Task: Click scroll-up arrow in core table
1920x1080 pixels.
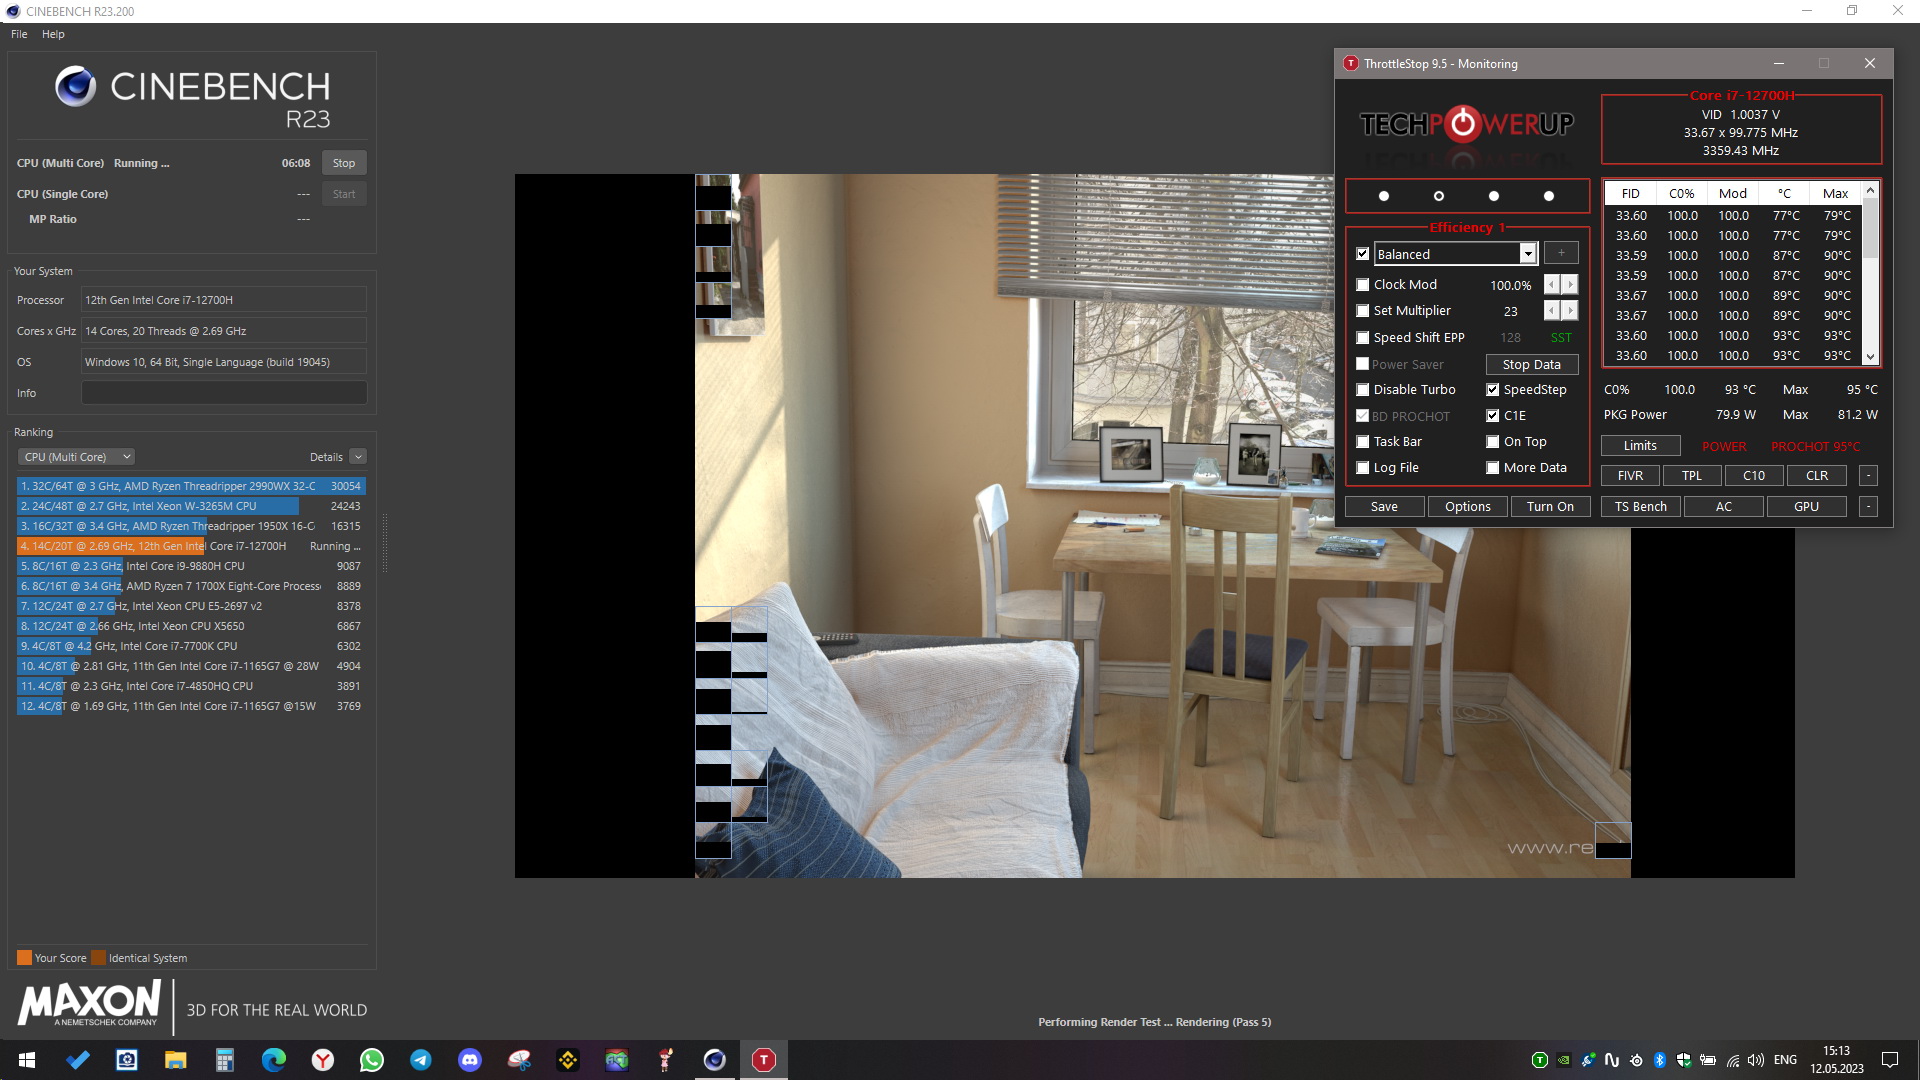Action: 1870,190
